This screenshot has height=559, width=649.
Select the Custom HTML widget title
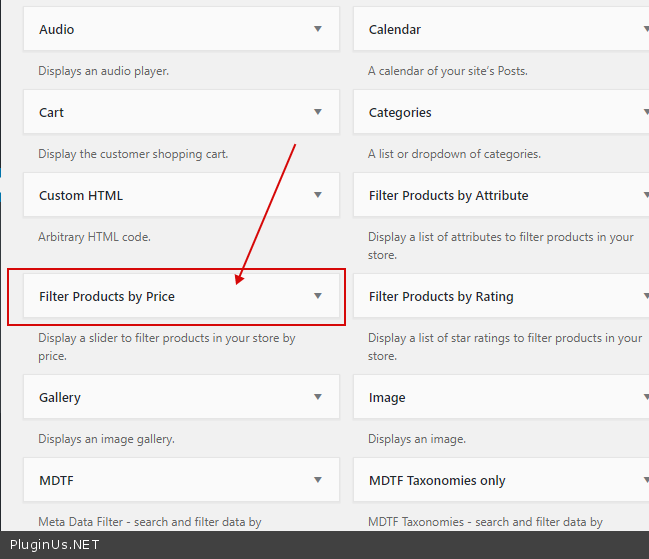[81, 195]
